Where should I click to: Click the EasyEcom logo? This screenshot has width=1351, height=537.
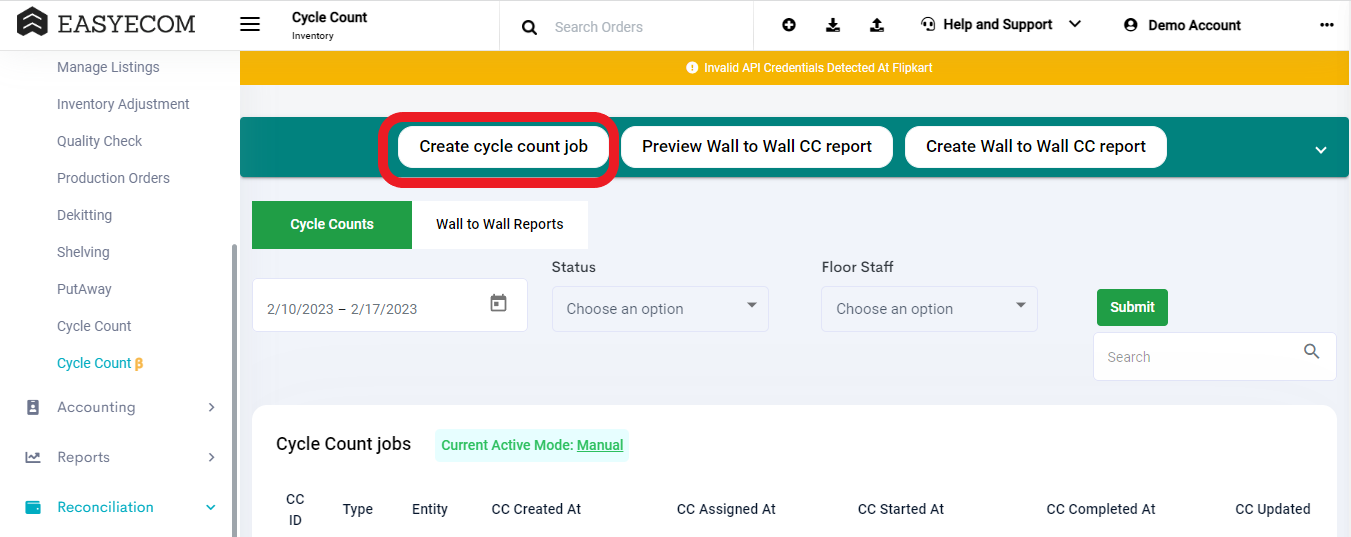pyautogui.click(x=106, y=23)
